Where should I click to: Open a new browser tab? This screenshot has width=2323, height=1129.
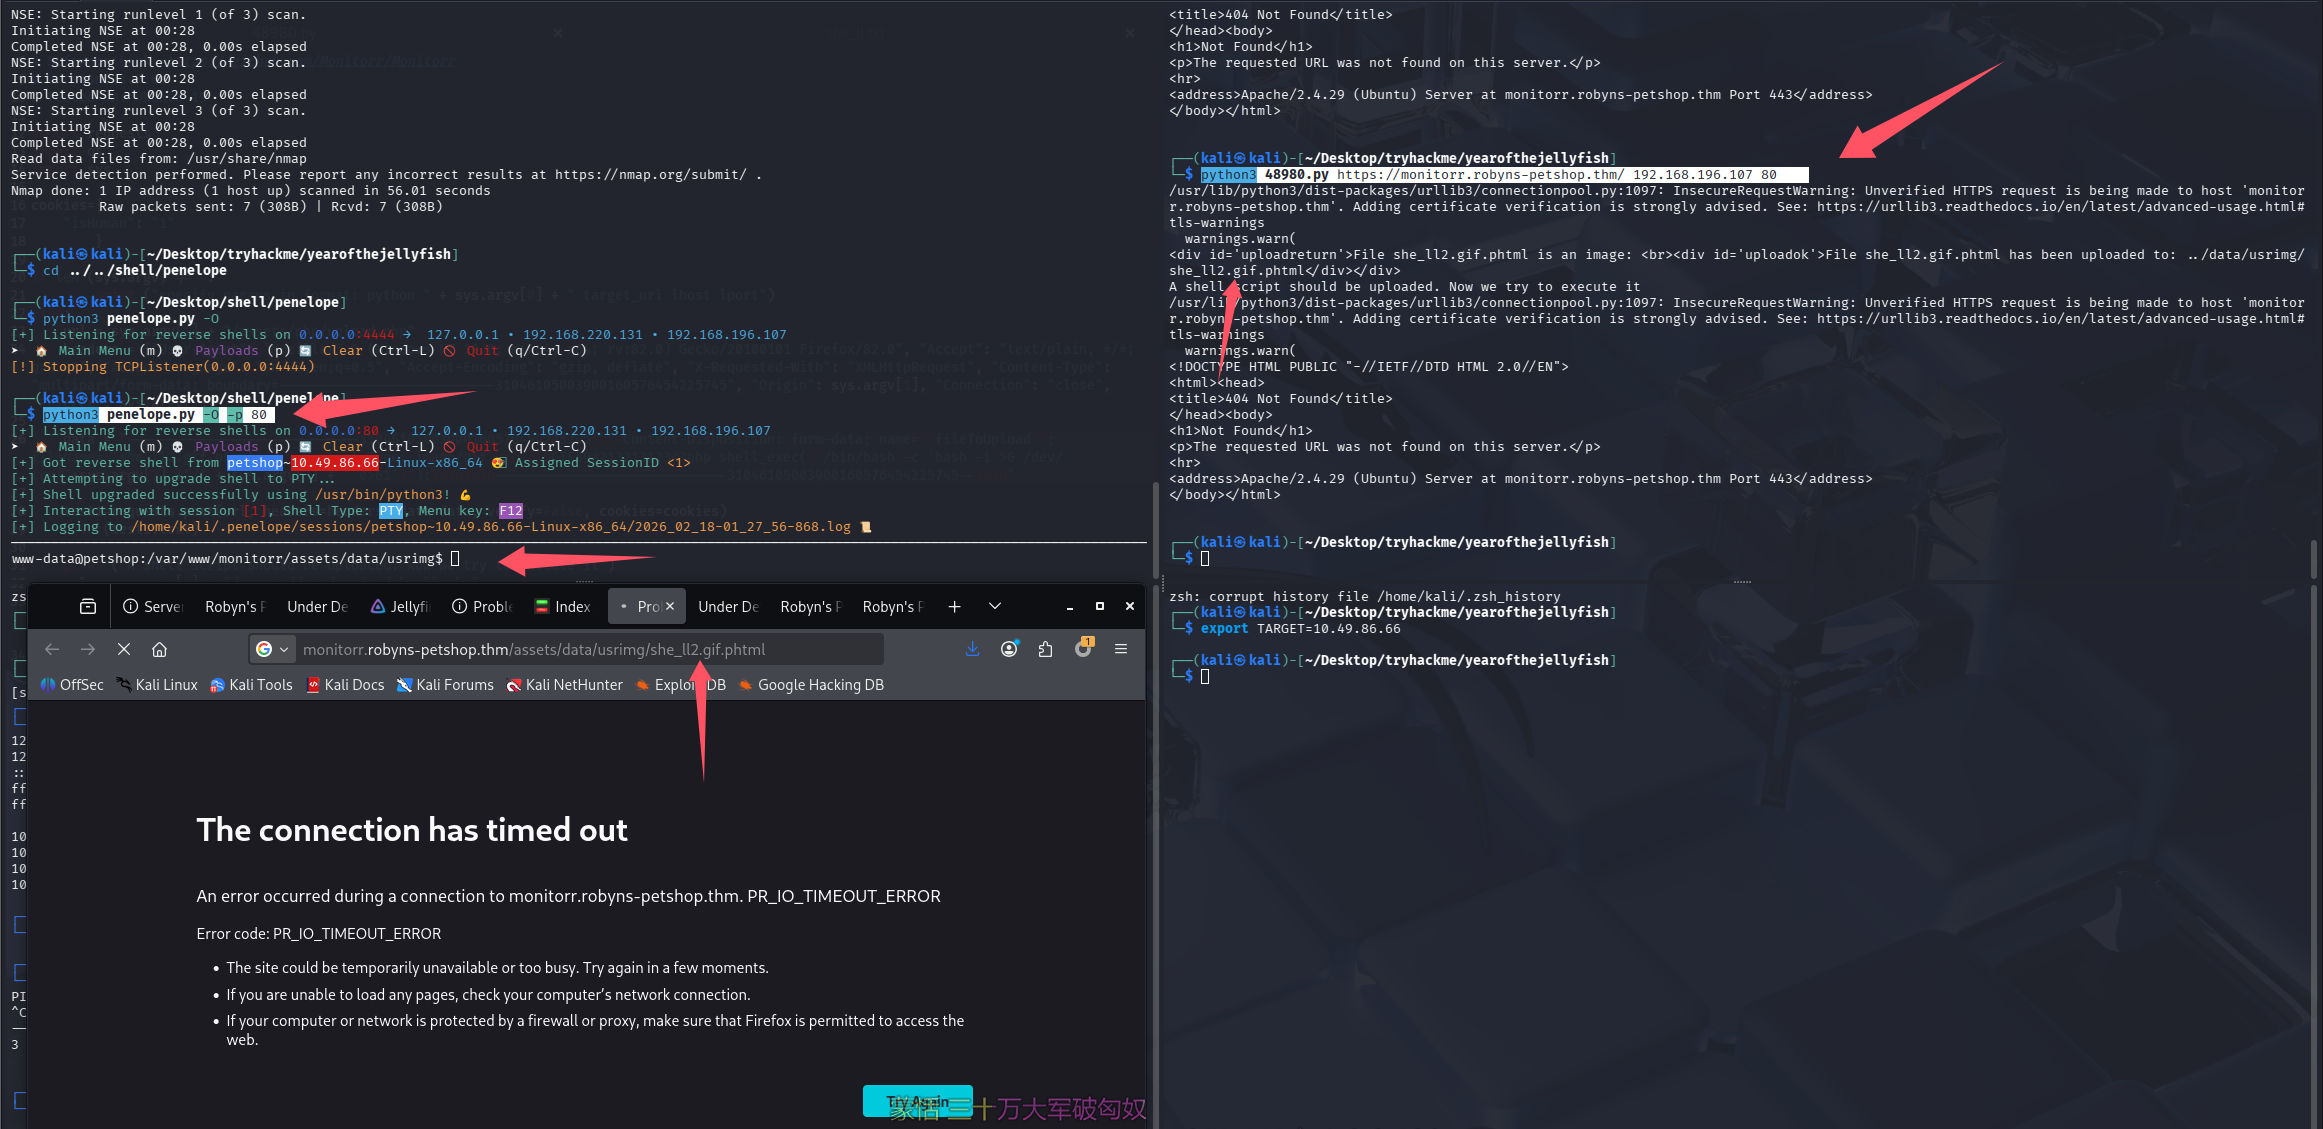(954, 606)
